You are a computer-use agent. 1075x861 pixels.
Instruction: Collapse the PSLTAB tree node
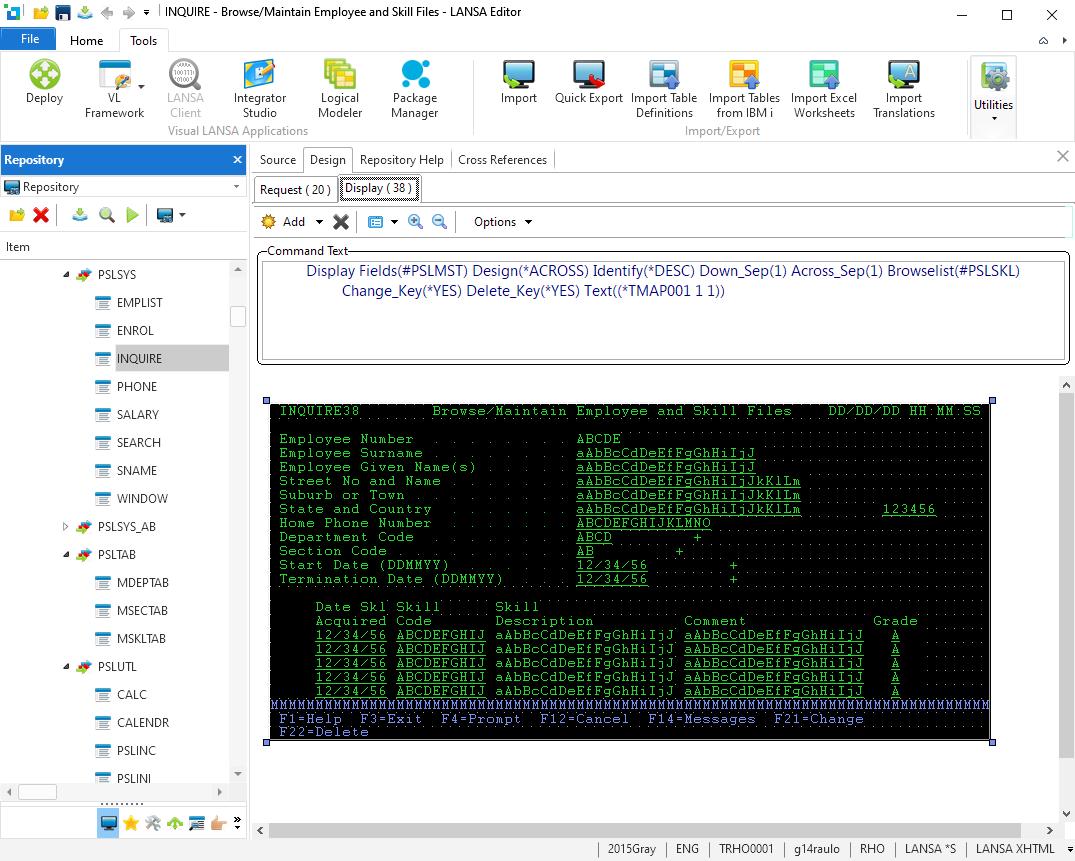(x=67, y=555)
